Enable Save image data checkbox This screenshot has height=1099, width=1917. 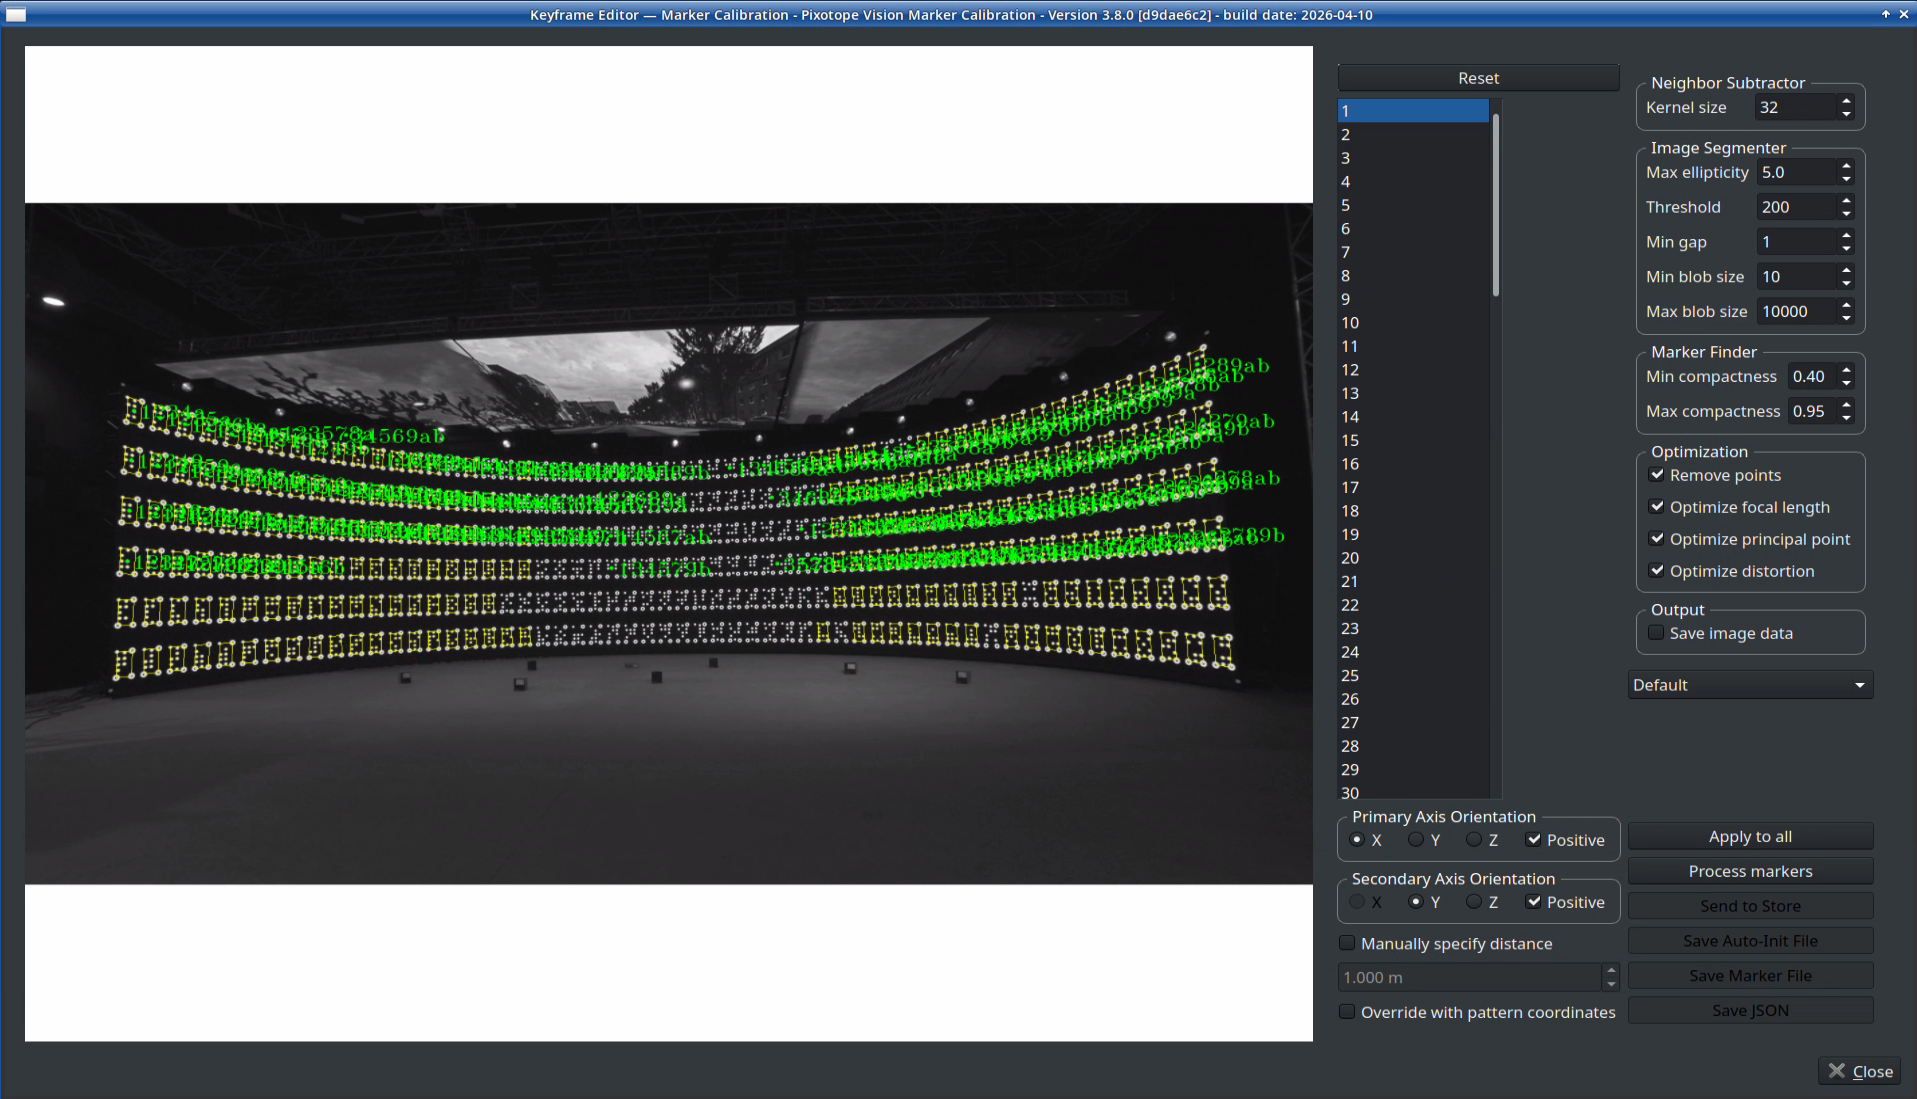[1657, 633]
